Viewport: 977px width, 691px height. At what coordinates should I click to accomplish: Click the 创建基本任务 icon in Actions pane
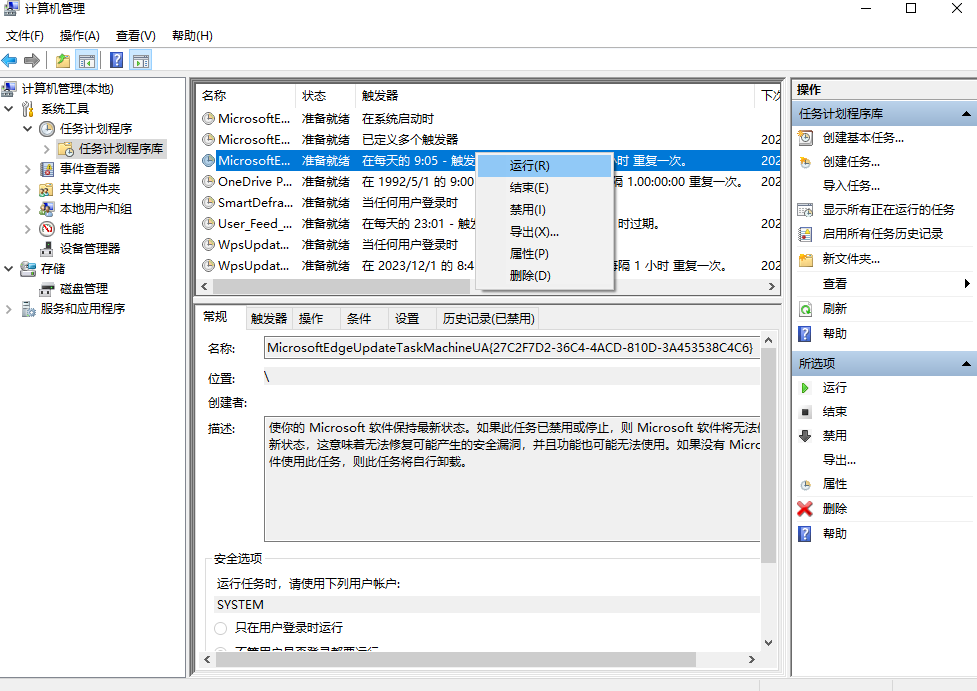point(805,138)
